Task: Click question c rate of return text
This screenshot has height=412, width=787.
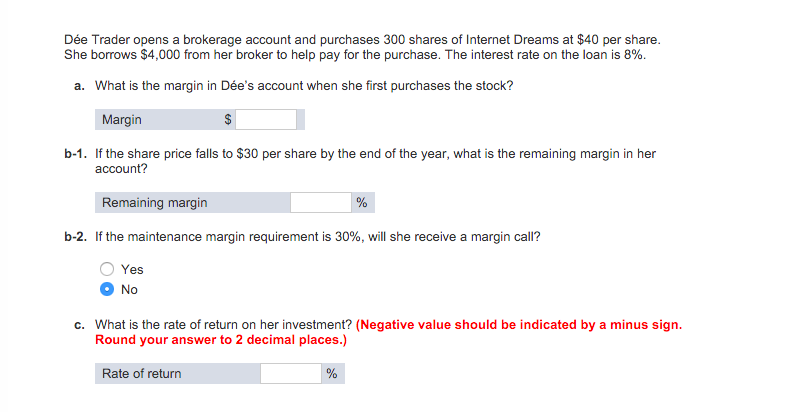Action: [223, 325]
